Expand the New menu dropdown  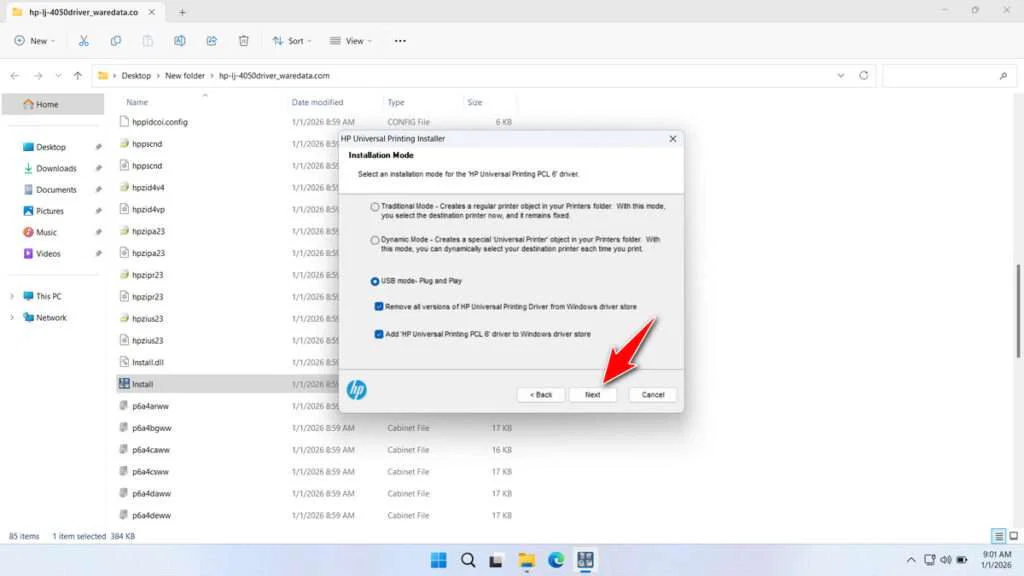click(x=35, y=40)
